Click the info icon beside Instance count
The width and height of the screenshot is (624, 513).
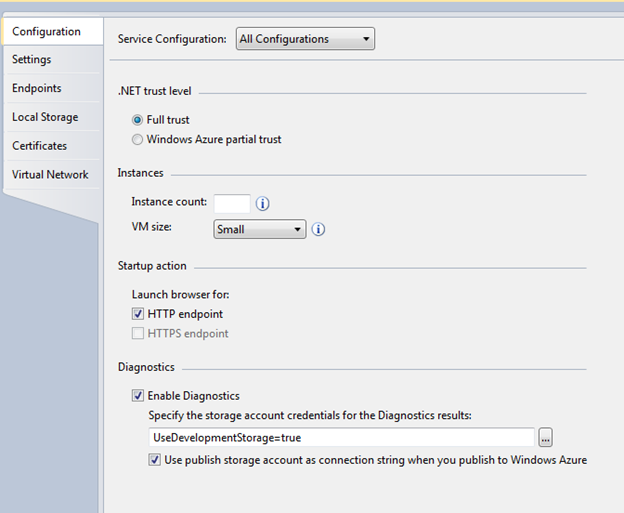(x=263, y=203)
